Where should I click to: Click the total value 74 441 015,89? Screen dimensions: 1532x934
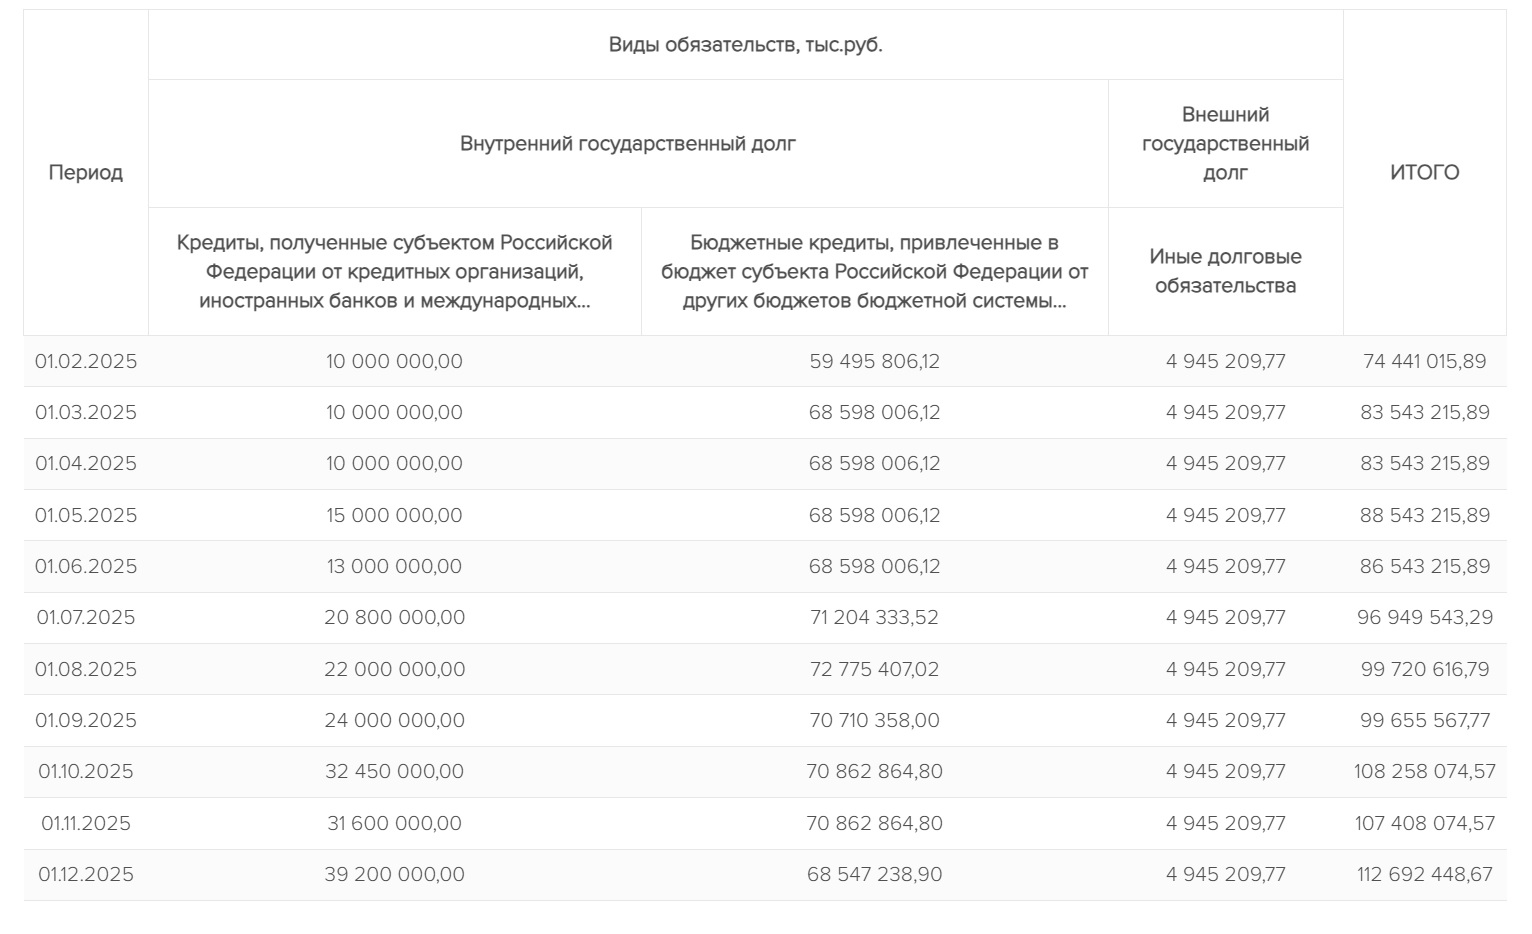pos(1424,361)
